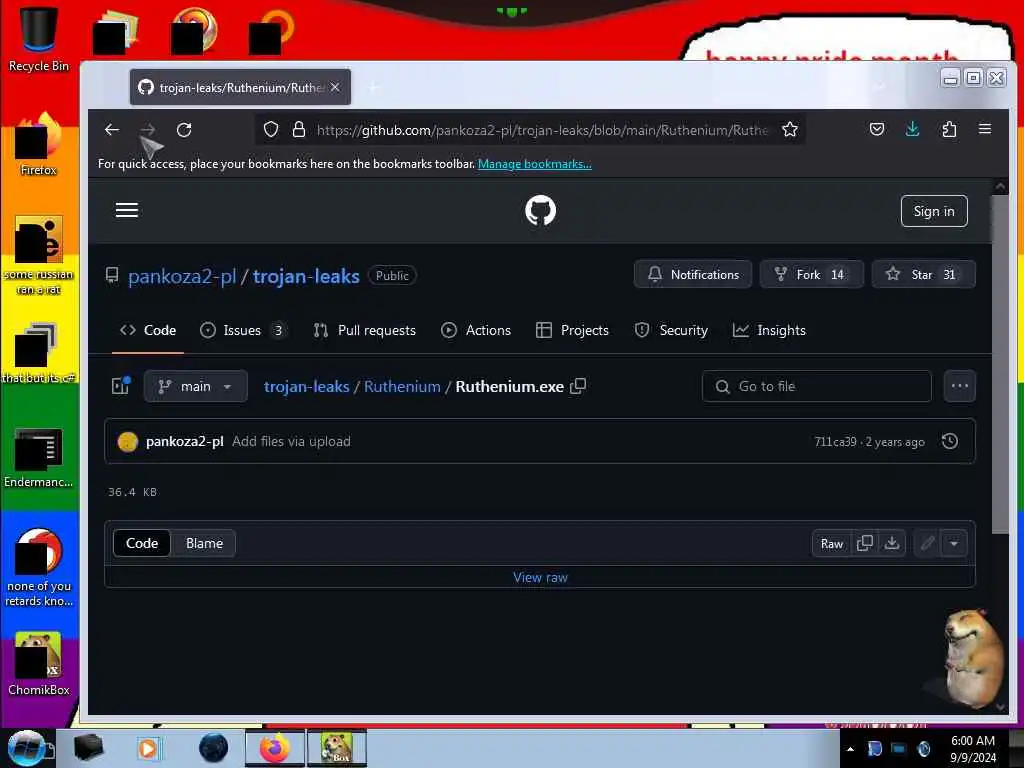Viewport: 1024px width, 768px height.
Task: Click the Sign in button
Action: tap(934, 211)
